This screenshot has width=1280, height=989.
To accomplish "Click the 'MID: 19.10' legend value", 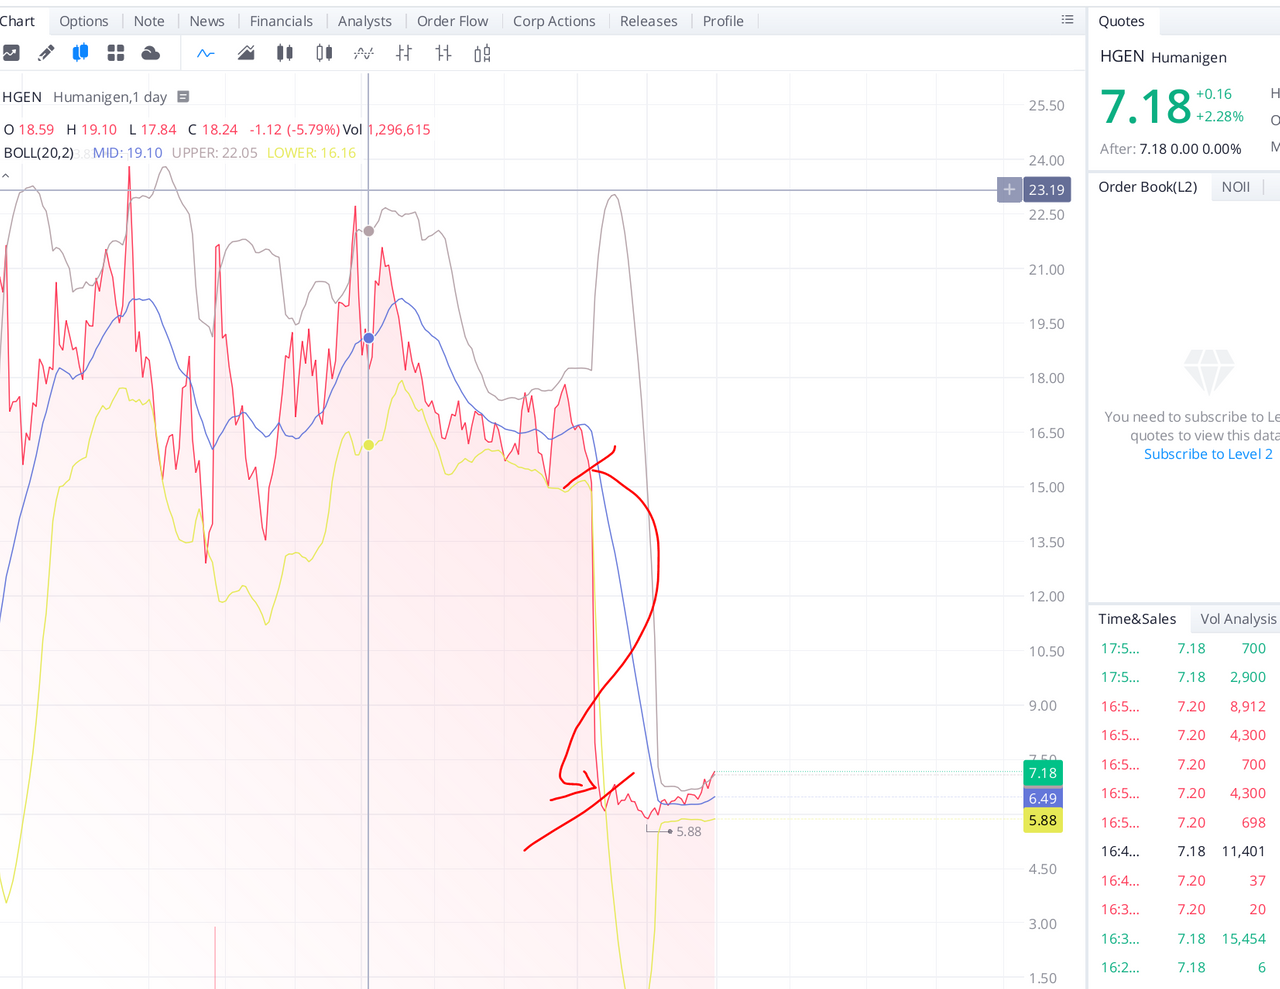I will tap(127, 153).
